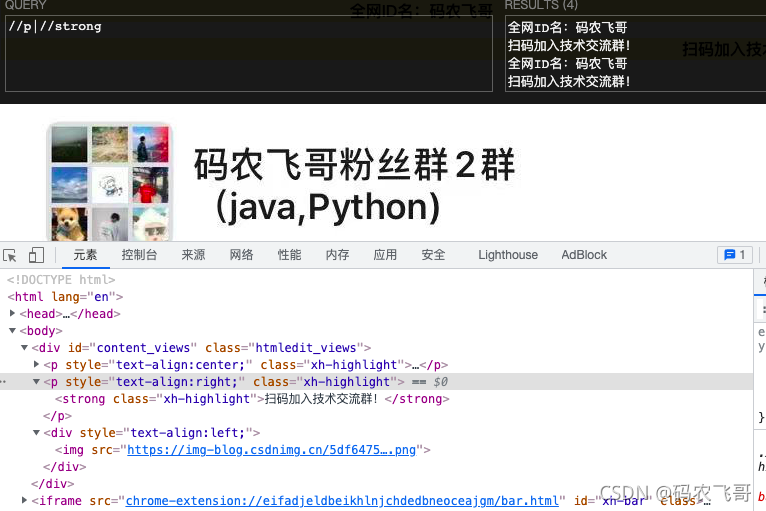Click the (java,Python) text in the page

tap(328, 207)
